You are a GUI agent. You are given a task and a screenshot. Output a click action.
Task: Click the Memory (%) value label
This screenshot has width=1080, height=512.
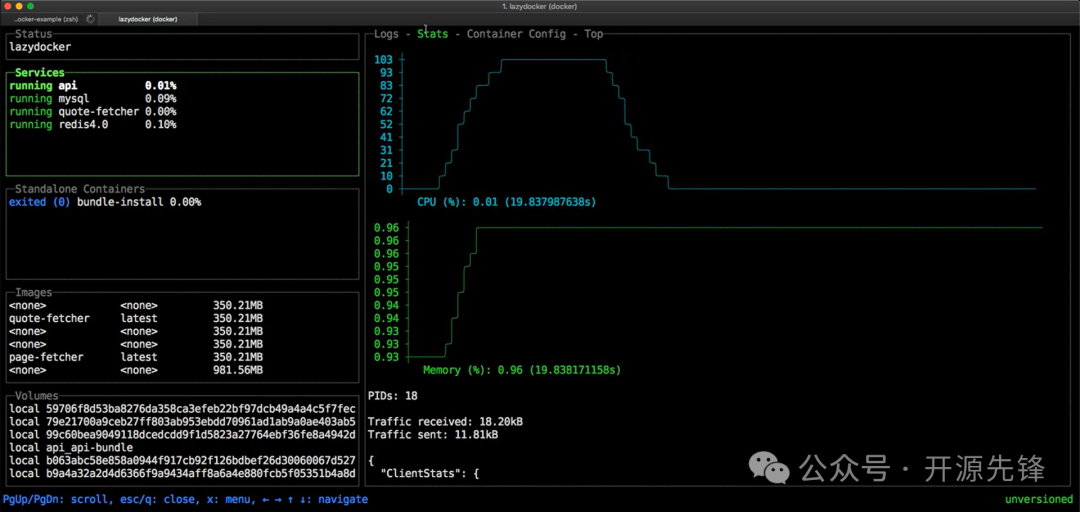[522, 370]
